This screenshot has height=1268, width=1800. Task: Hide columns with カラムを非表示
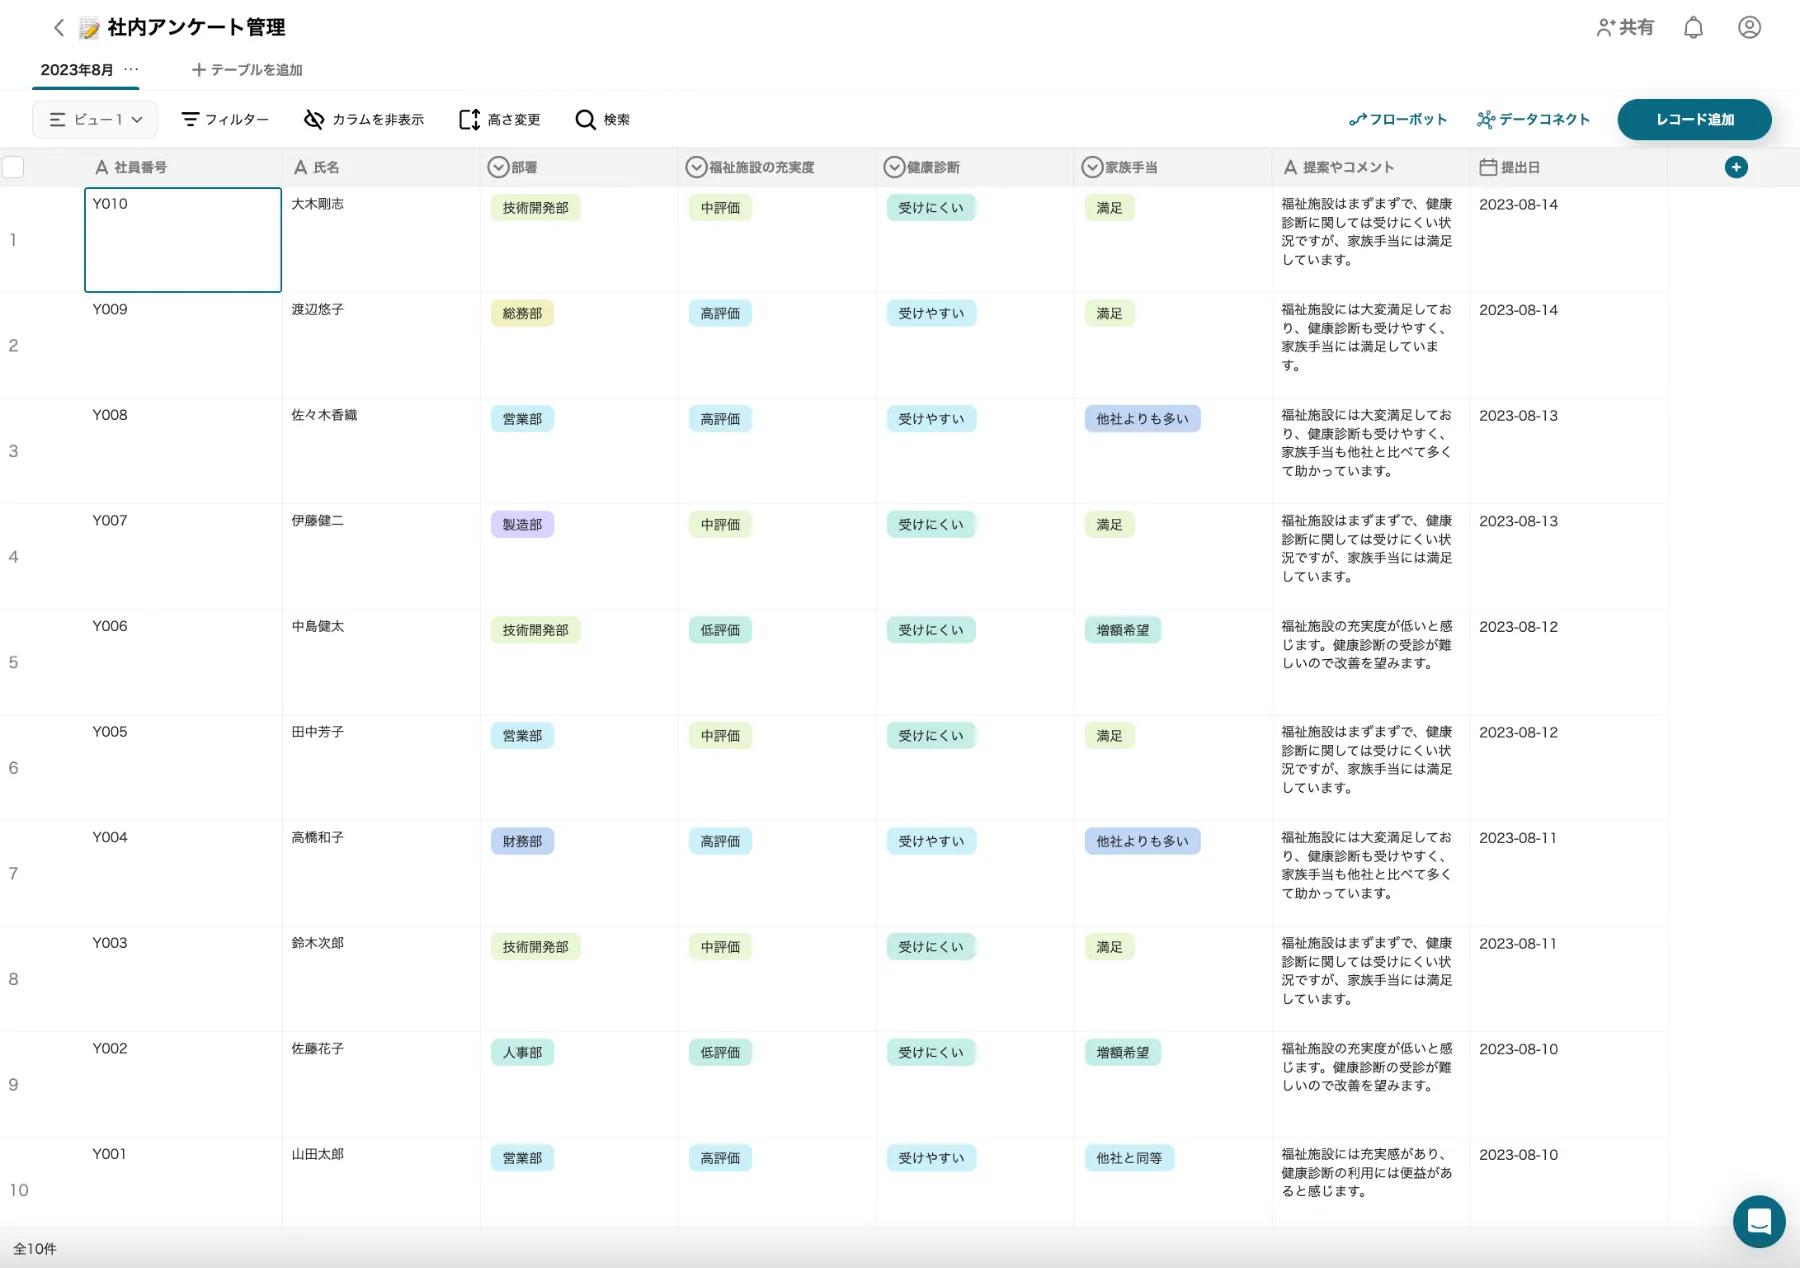364,120
